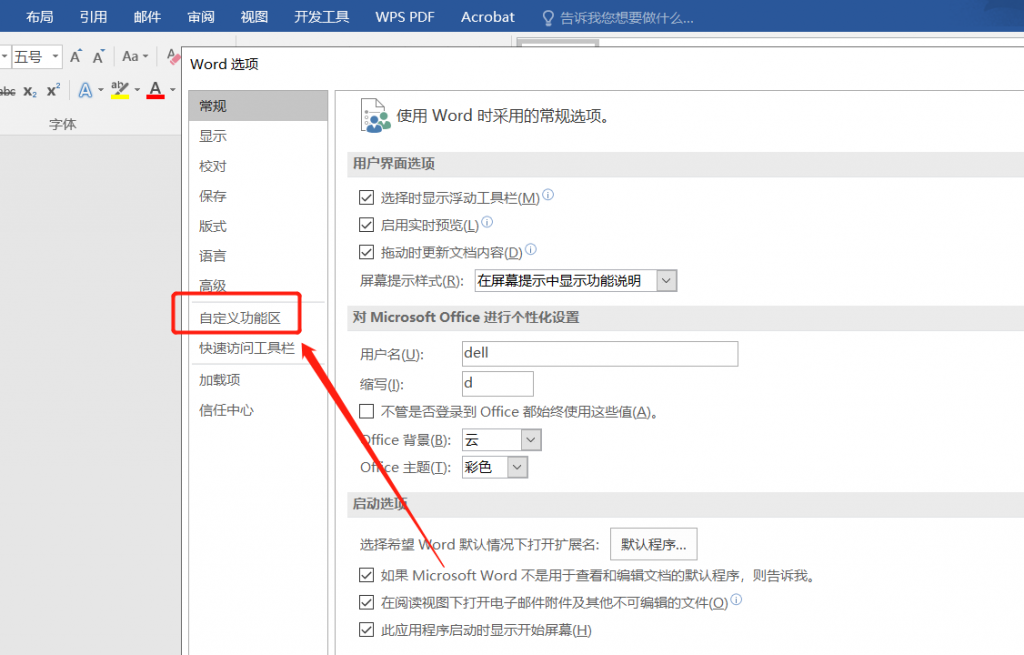Switch to the 邮件 ribbon tab
Image resolution: width=1024 pixels, height=655 pixels.
[x=147, y=17]
